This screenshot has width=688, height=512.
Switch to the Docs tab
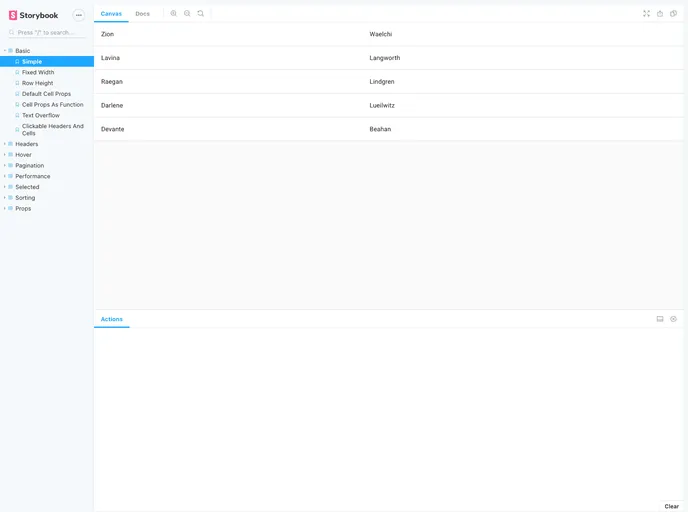tap(143, 14)
